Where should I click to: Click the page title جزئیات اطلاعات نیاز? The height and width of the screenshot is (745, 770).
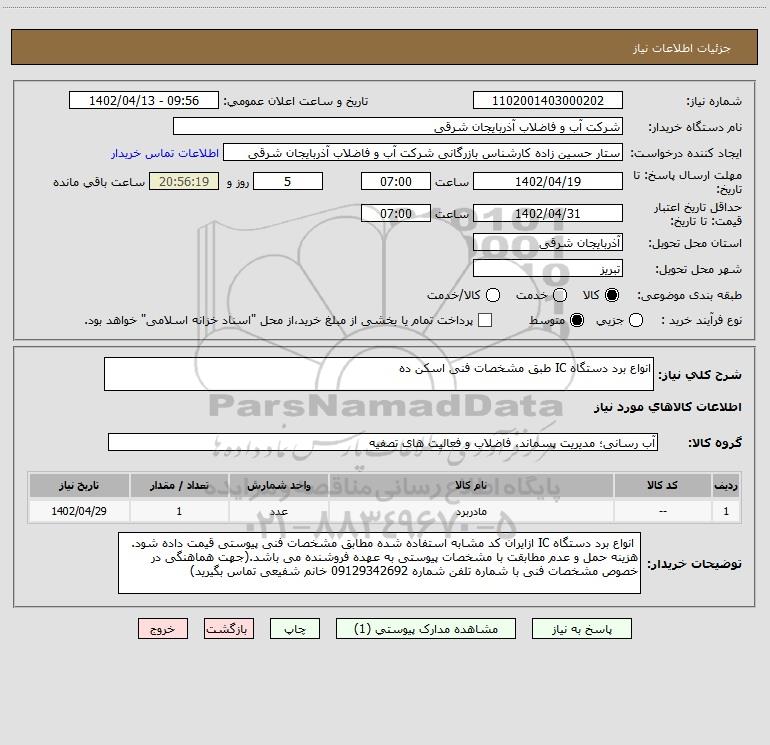[x=681, y=48]
